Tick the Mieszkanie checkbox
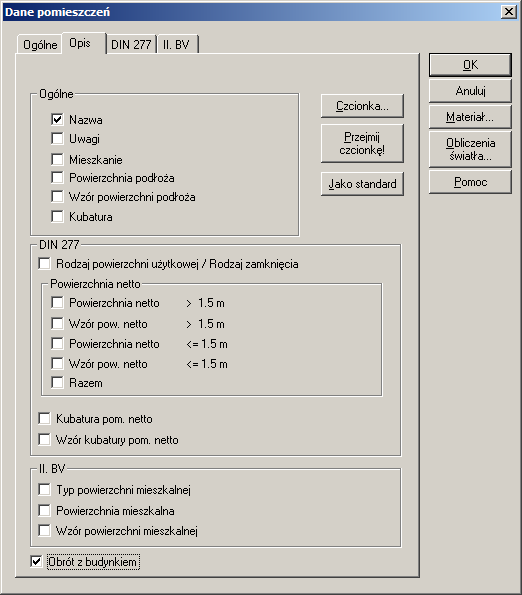The height and width of the screenshot is (595, 522). [x=57, y=159]
